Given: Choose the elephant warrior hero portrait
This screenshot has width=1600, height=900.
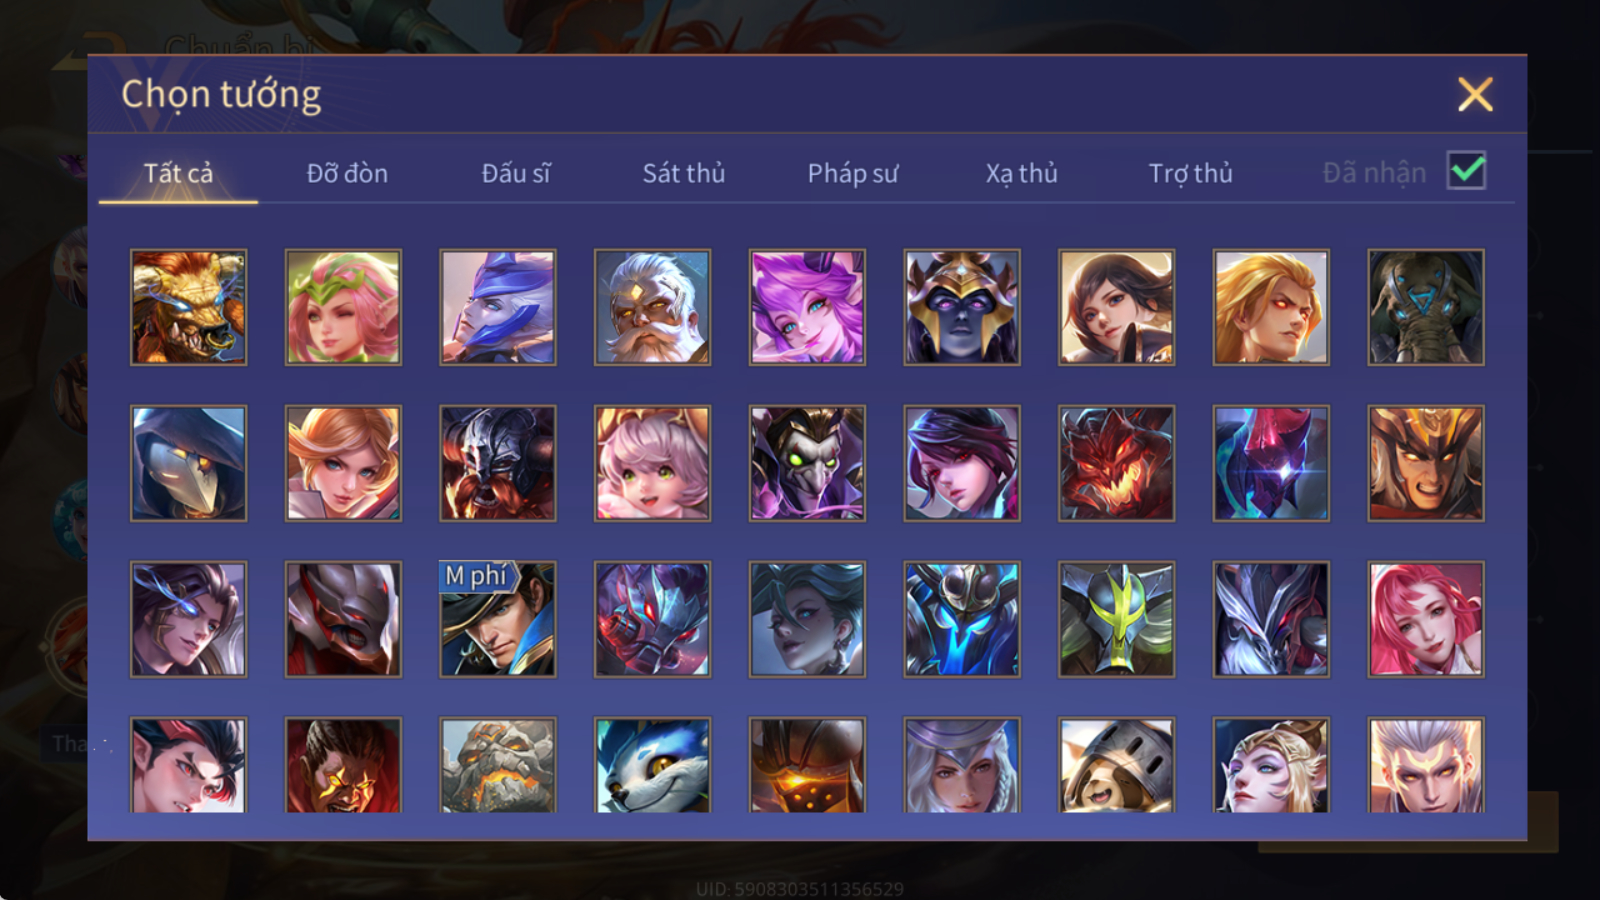Looking at the screenshot, I should point(1426,307).
